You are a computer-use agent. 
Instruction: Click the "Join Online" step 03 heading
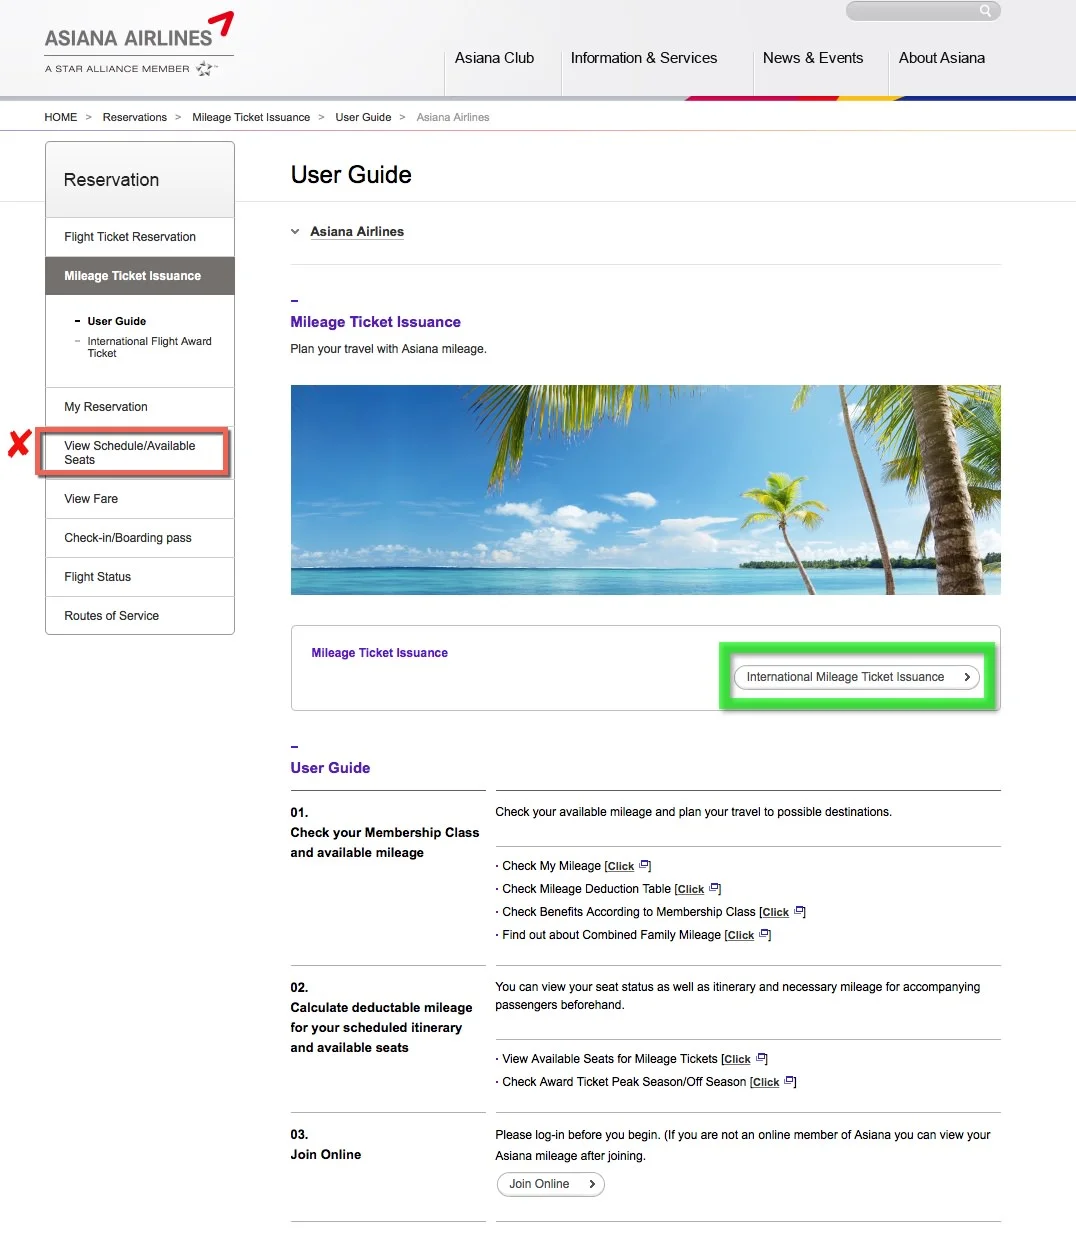[x=326, y=1154]
